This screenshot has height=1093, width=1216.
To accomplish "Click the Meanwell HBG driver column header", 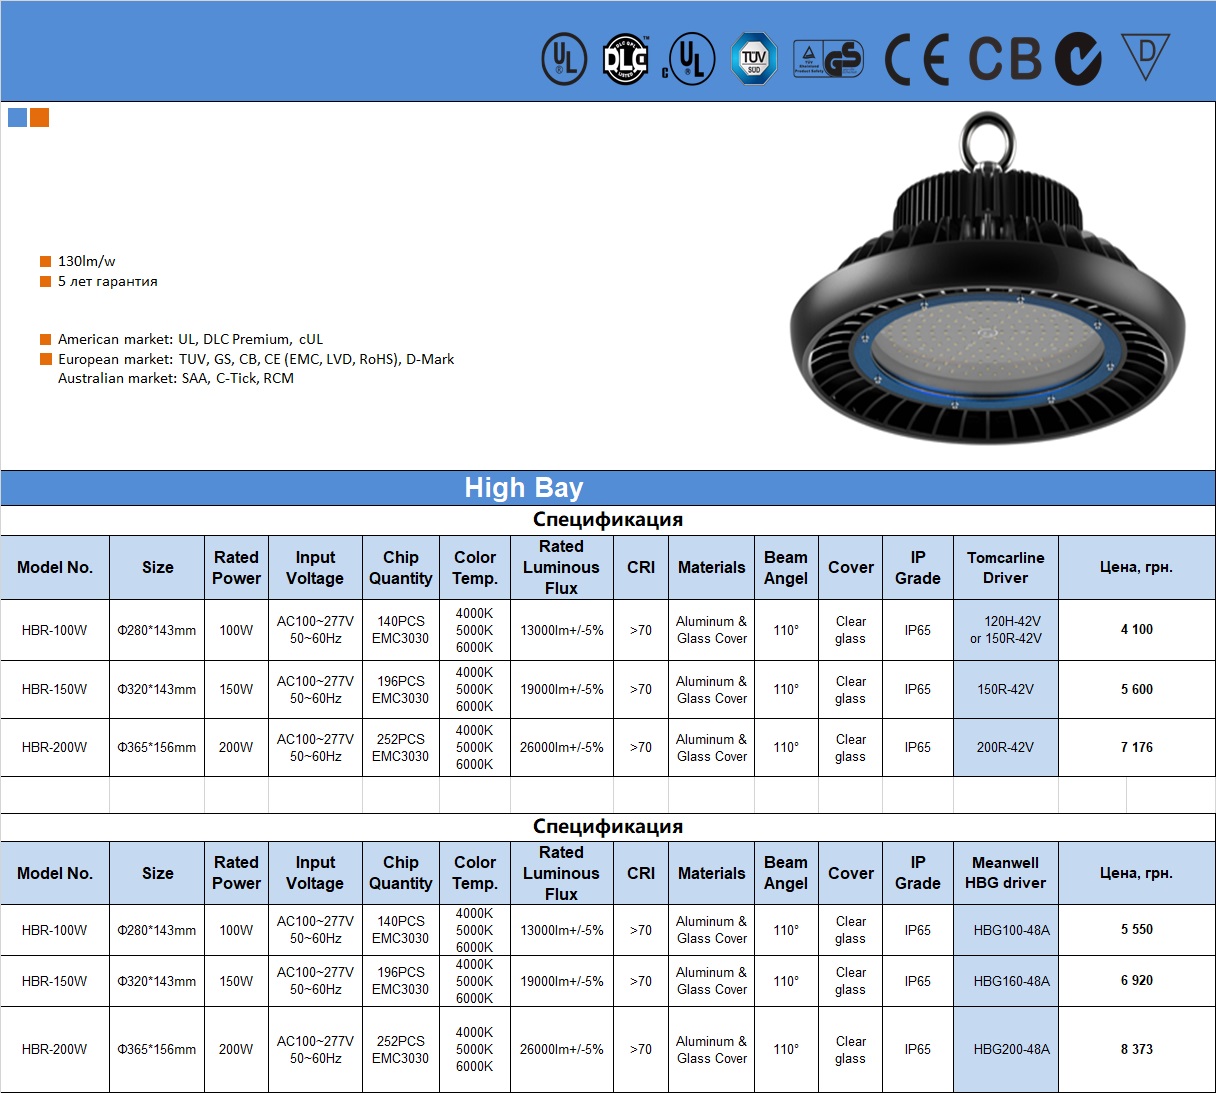I will 1005,873.
